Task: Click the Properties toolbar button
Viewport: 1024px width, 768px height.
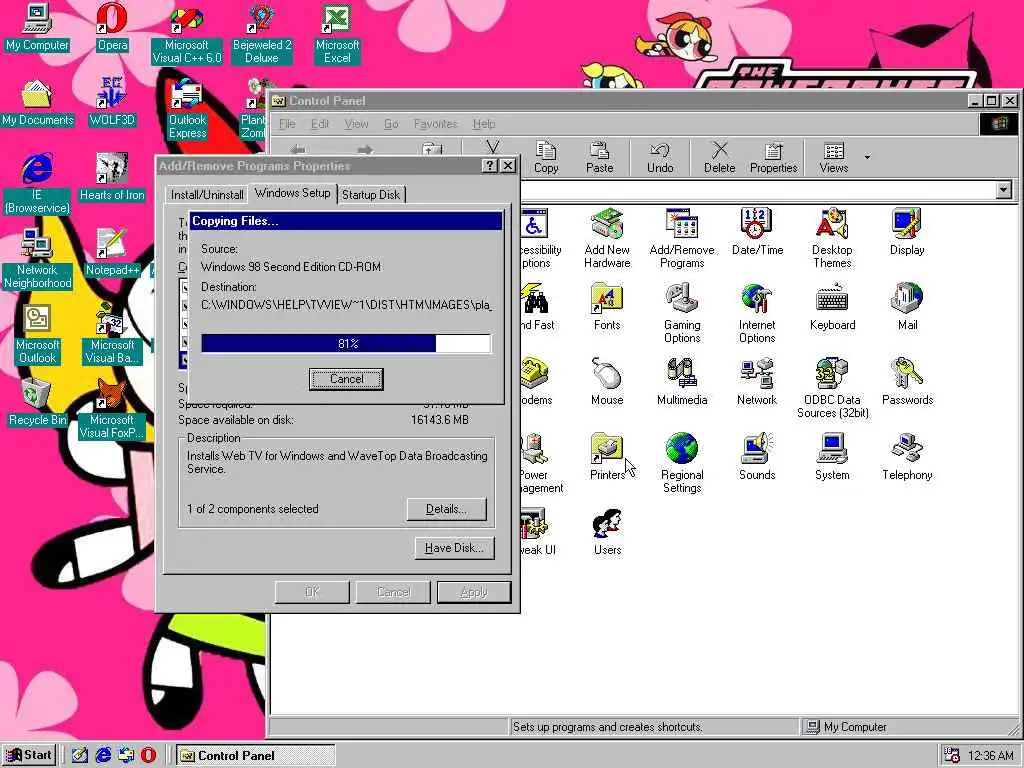Action: click(x=773, y=157)
